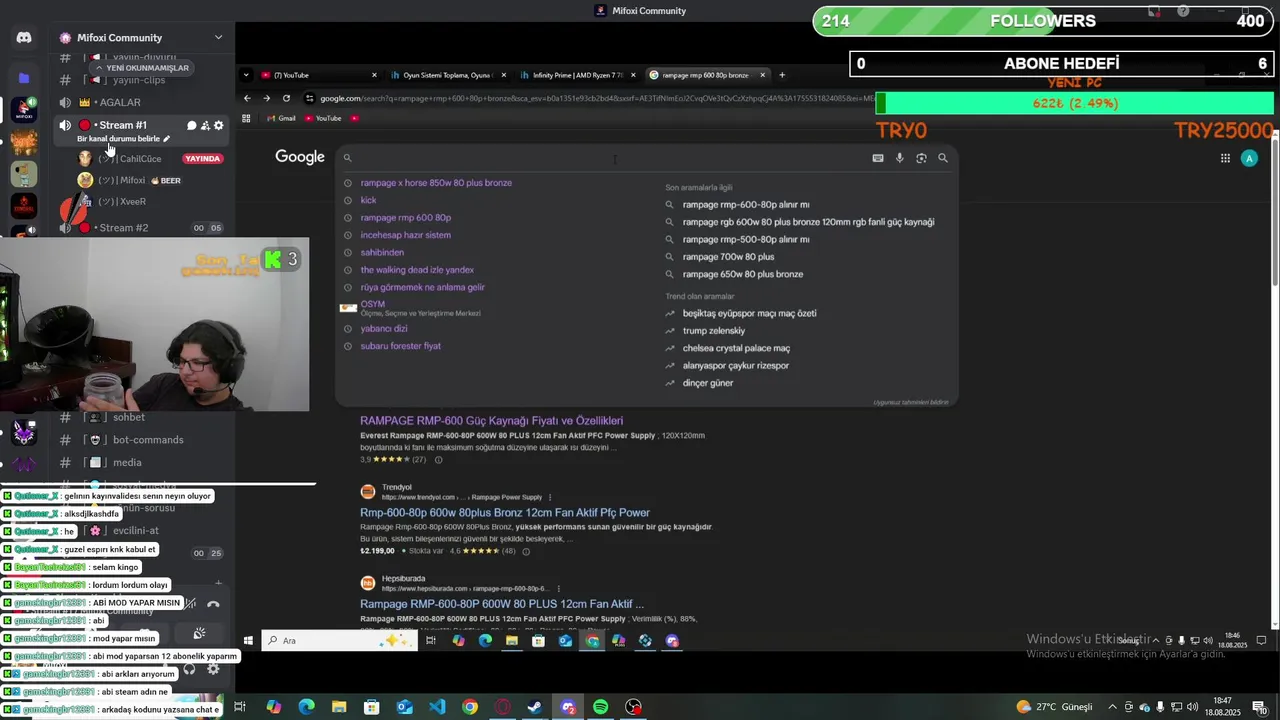Open Trendyol result 'Rmp-600-80p 600w 80plus Bronz'
This screenshot has width=1280, height=720.
(x=505, y=513)
